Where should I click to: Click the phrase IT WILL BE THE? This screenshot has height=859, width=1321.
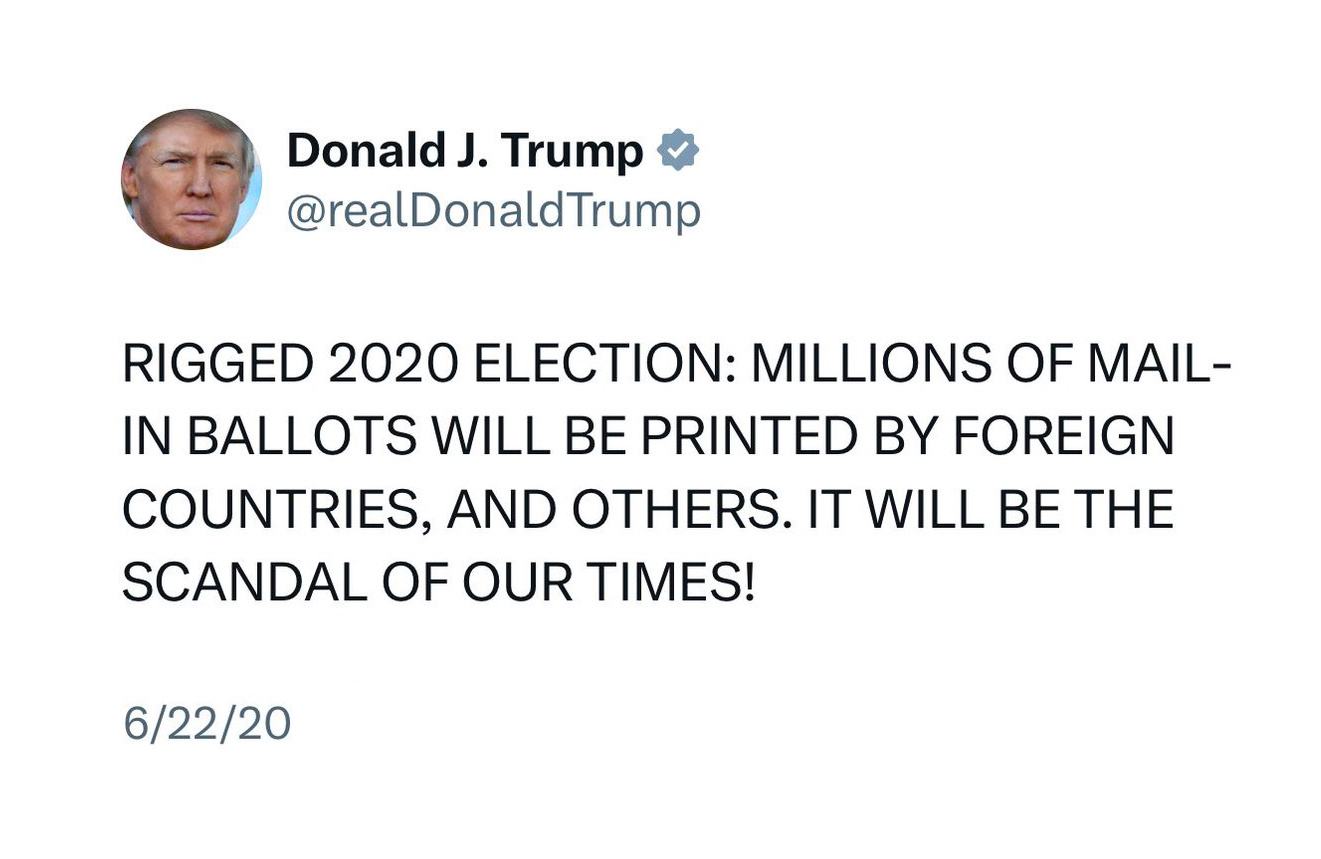[x=990, y=510]
